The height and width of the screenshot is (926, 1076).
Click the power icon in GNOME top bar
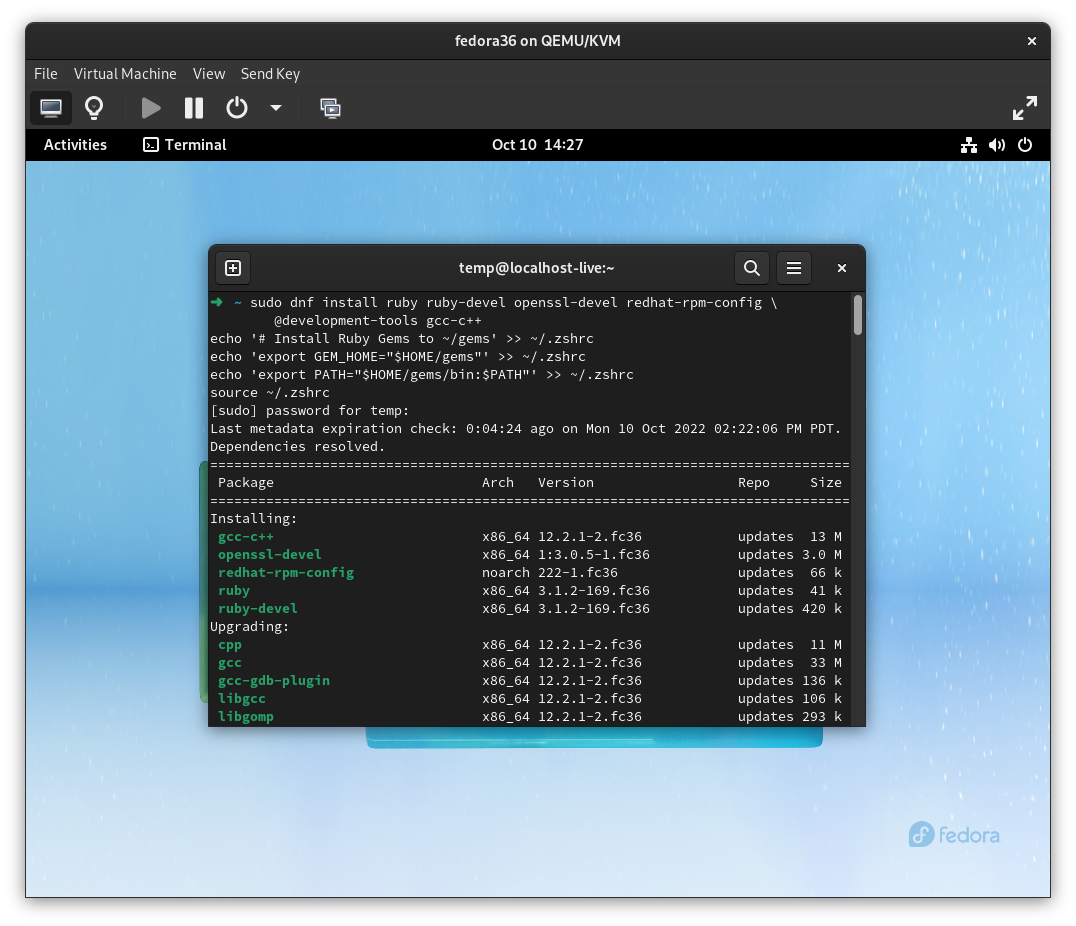pyautogui.click(x=1025, y=145)
